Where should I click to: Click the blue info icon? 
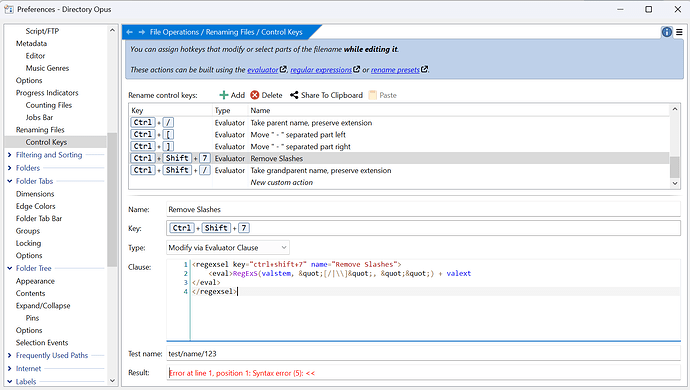(x=667, y=32)
